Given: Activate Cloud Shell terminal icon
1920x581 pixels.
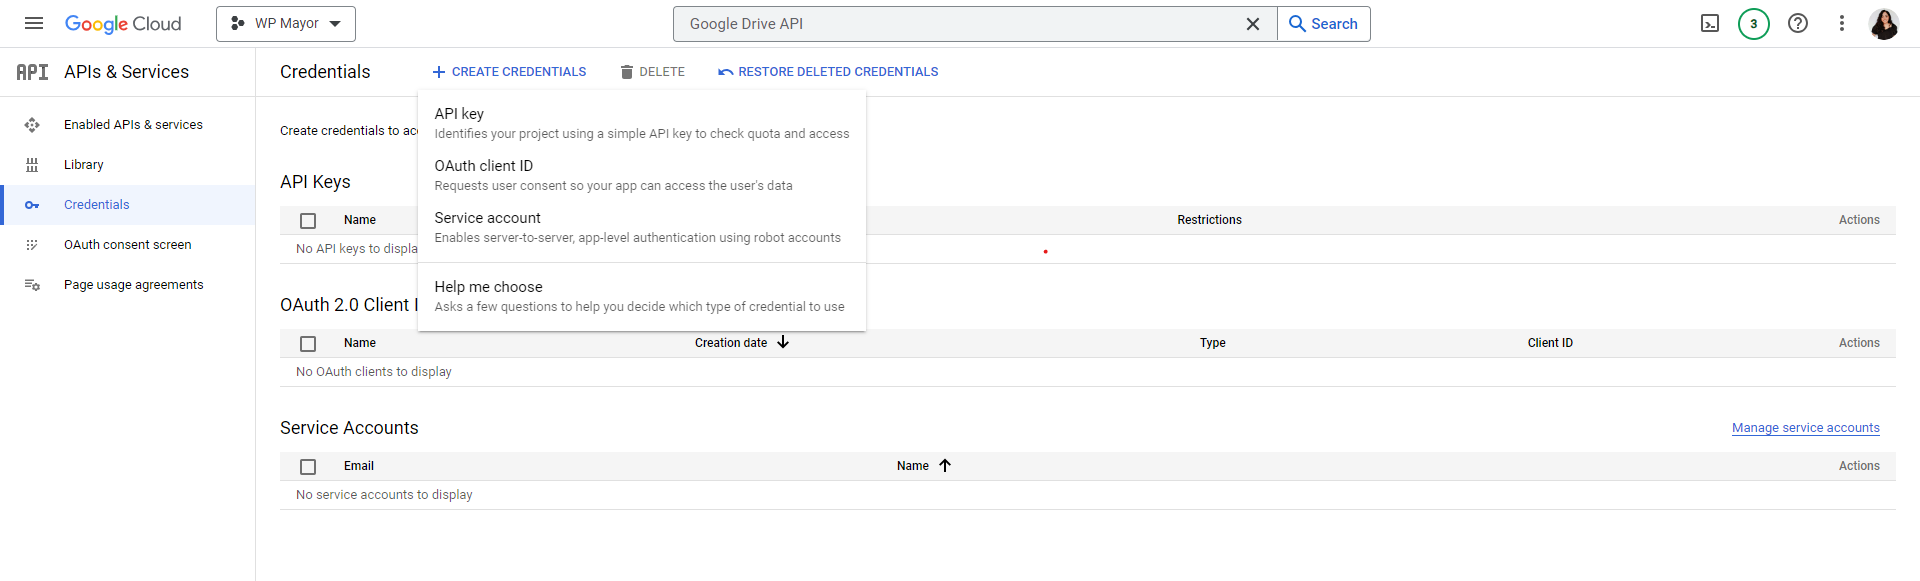Looking at the screenshot, I should tap(1710, 23).
